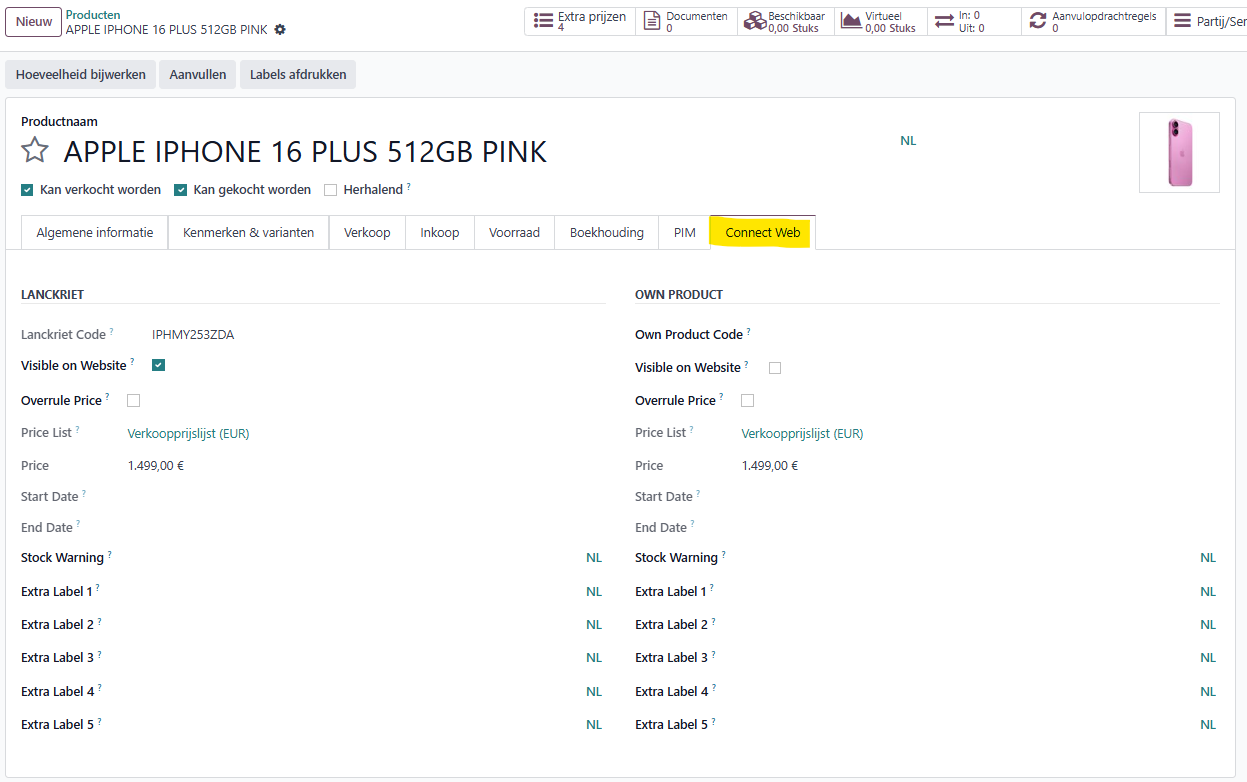Enable Own Product Overrule Price checkbox
Viewport: 1247px width, 782px height.
pyautogui.click(x=748, y=400)
